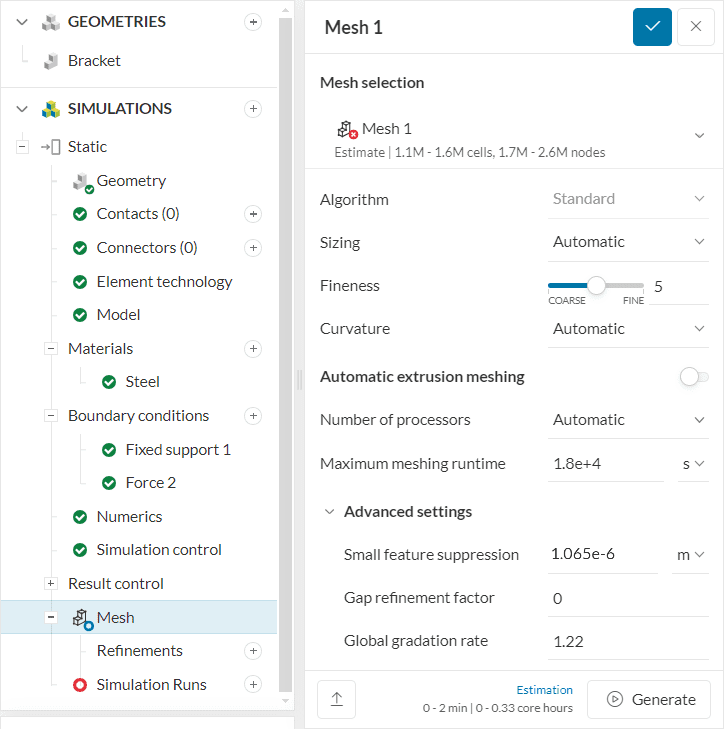Add a mesh refinement with plus icon
The height and width of the screenshot is (729, 724).
pos(253,651)
